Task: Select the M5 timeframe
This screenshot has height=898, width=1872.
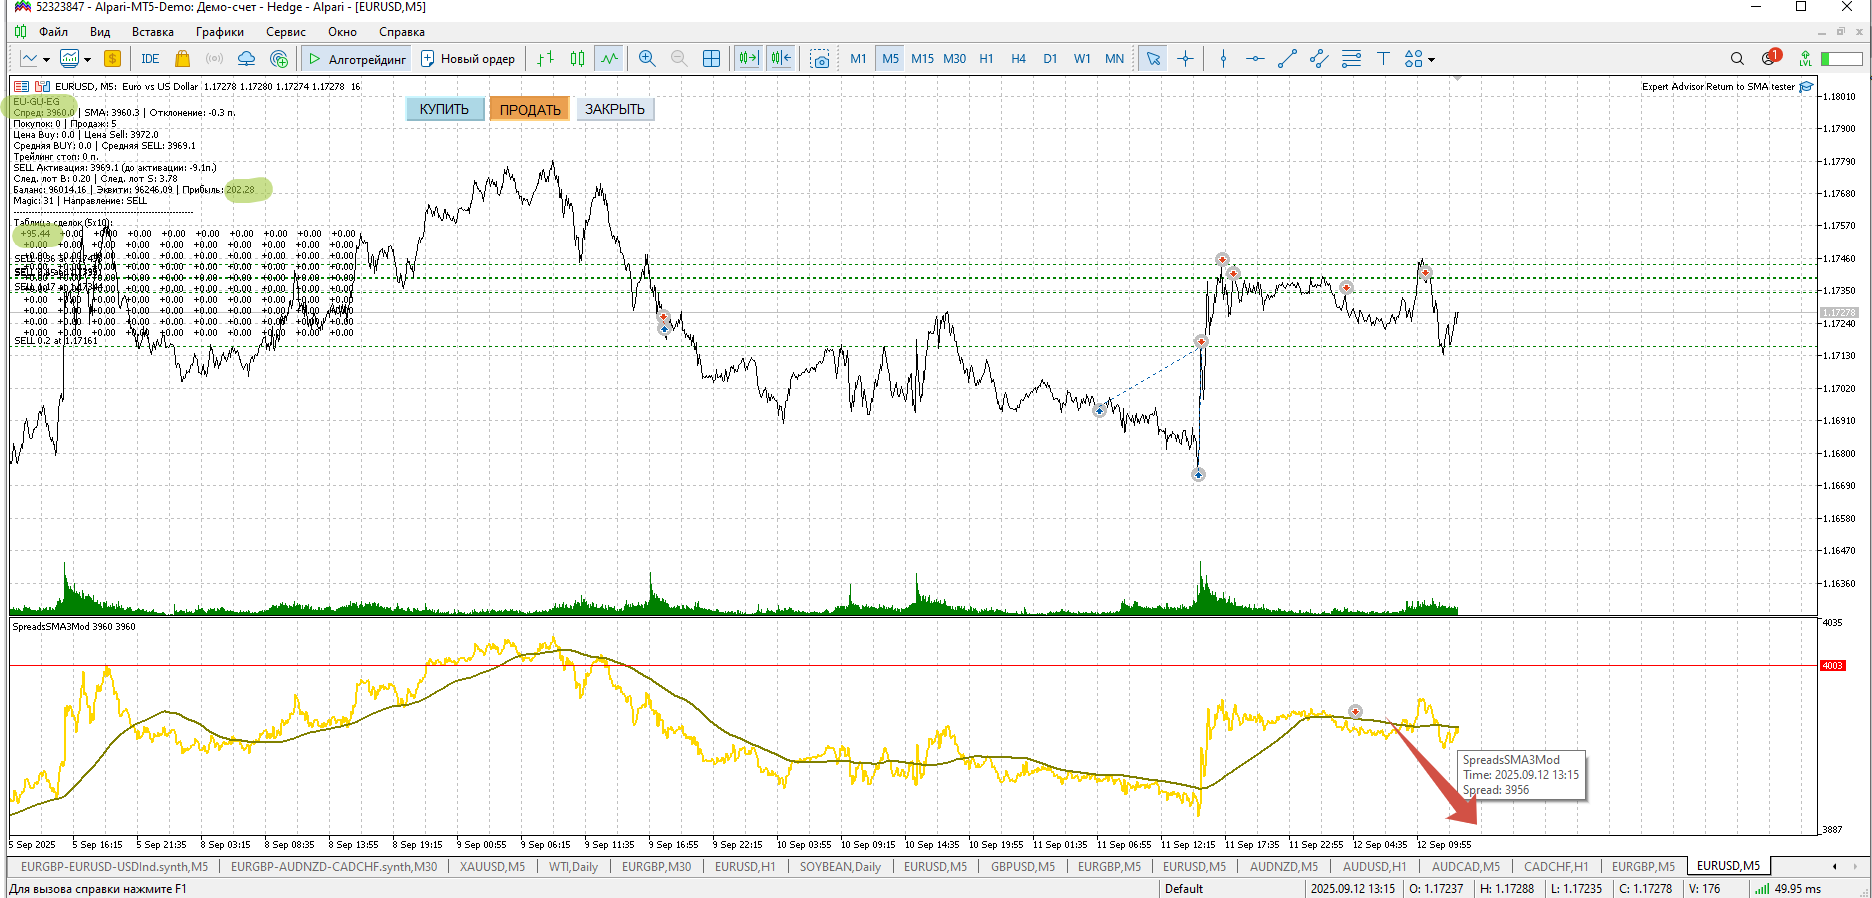Action: (890, 59)
